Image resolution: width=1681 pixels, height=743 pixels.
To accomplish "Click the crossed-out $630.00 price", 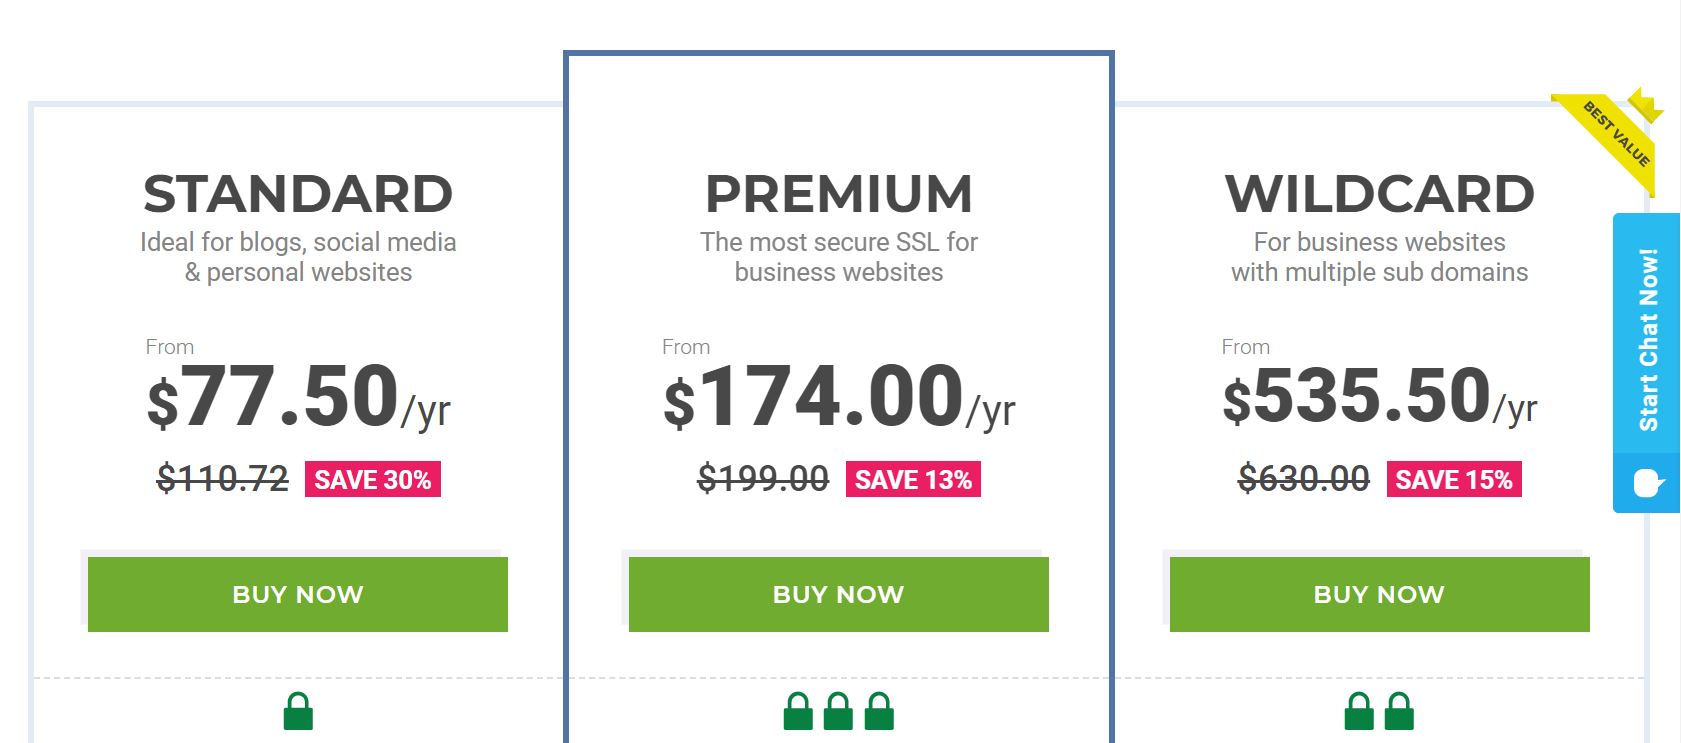I will pos(1304,479).
